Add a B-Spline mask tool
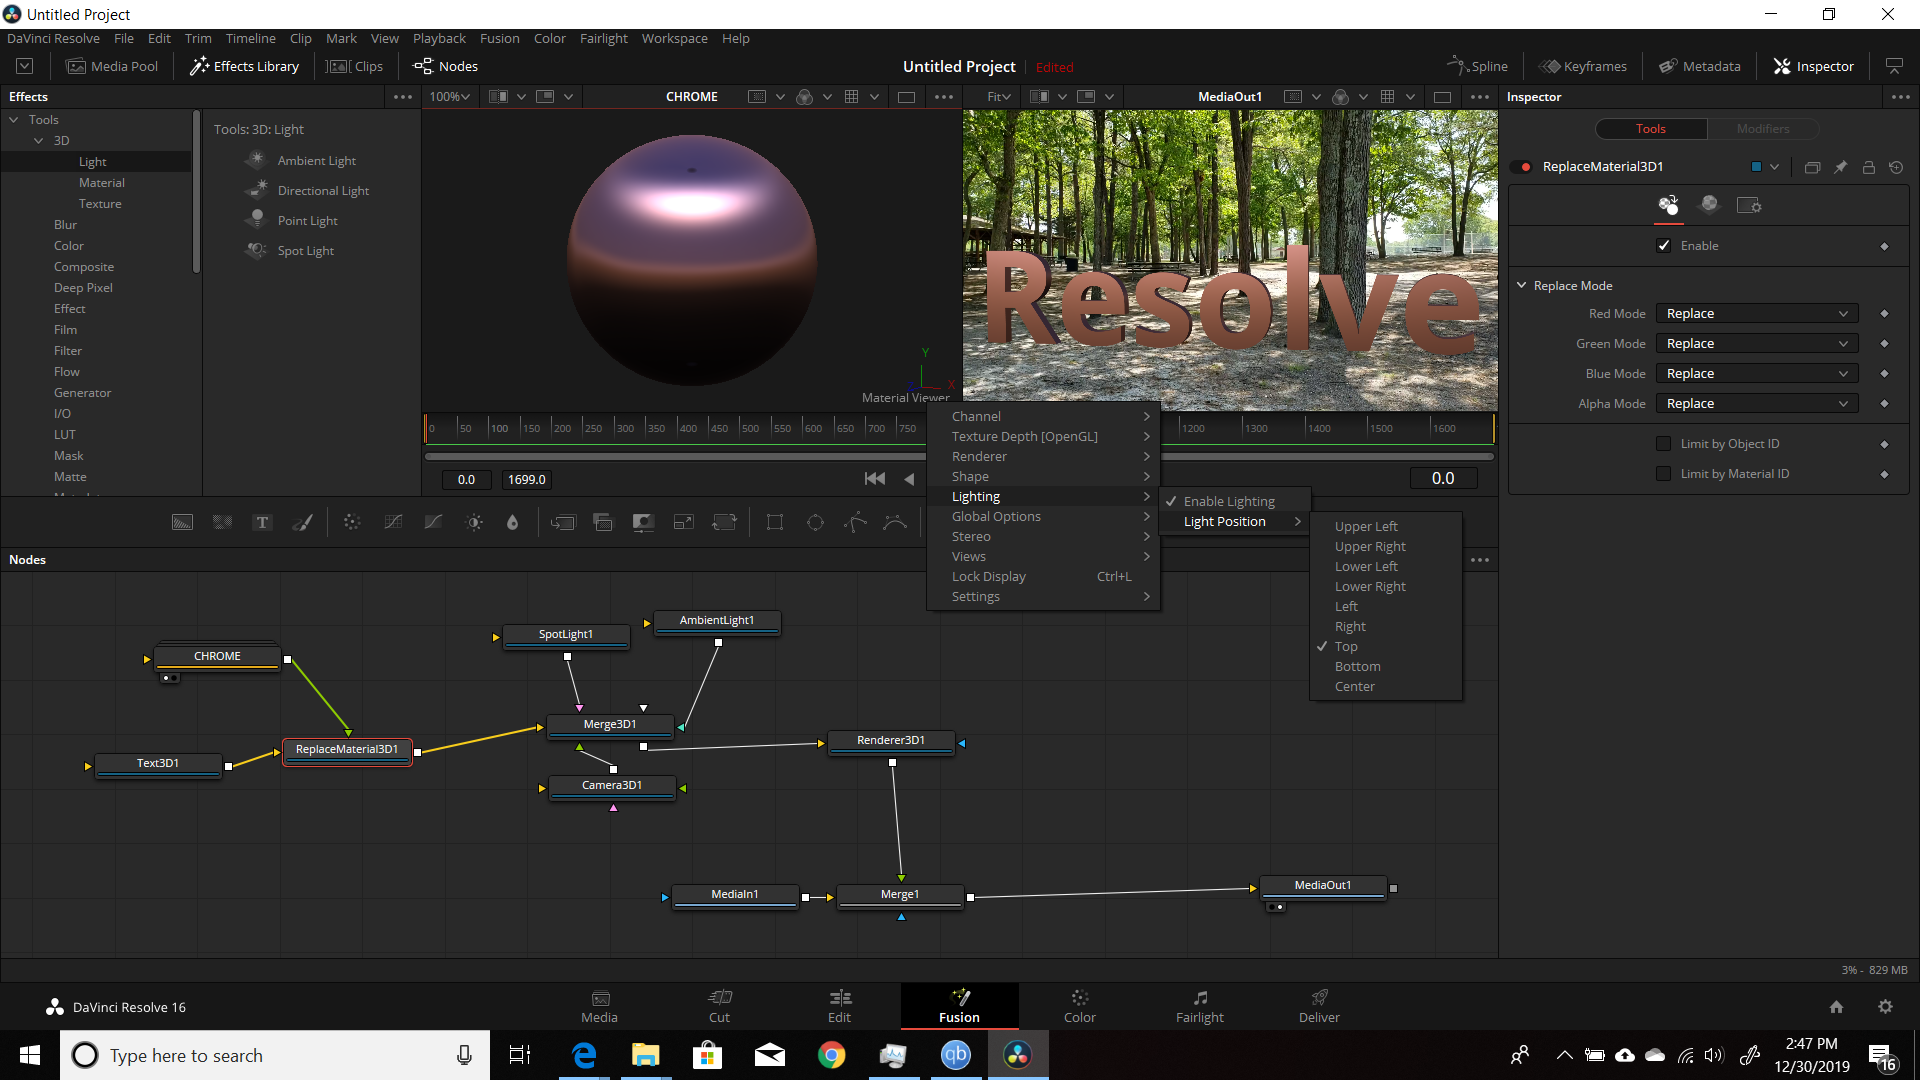The height and width of the screenshot is (1080, 1920). 895,522
